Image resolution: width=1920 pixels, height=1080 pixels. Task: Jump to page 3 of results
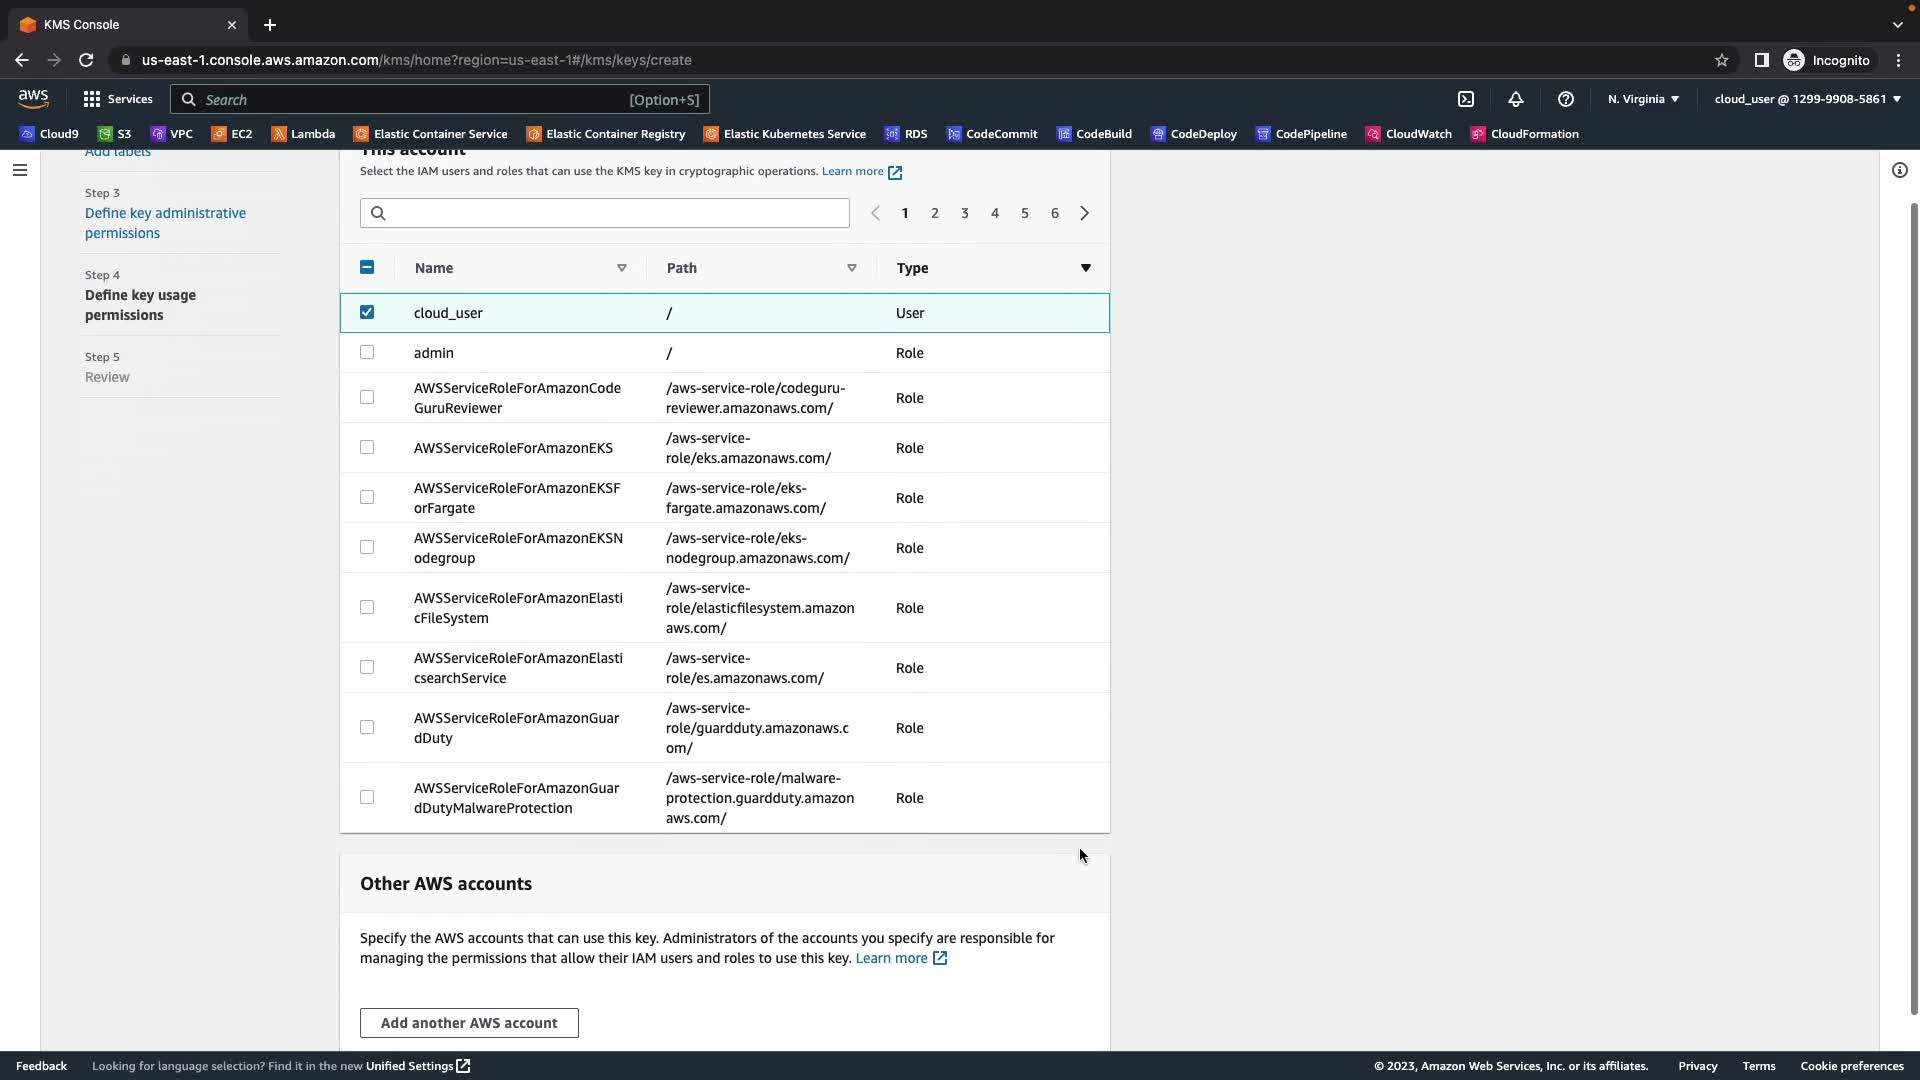(964, 213)
